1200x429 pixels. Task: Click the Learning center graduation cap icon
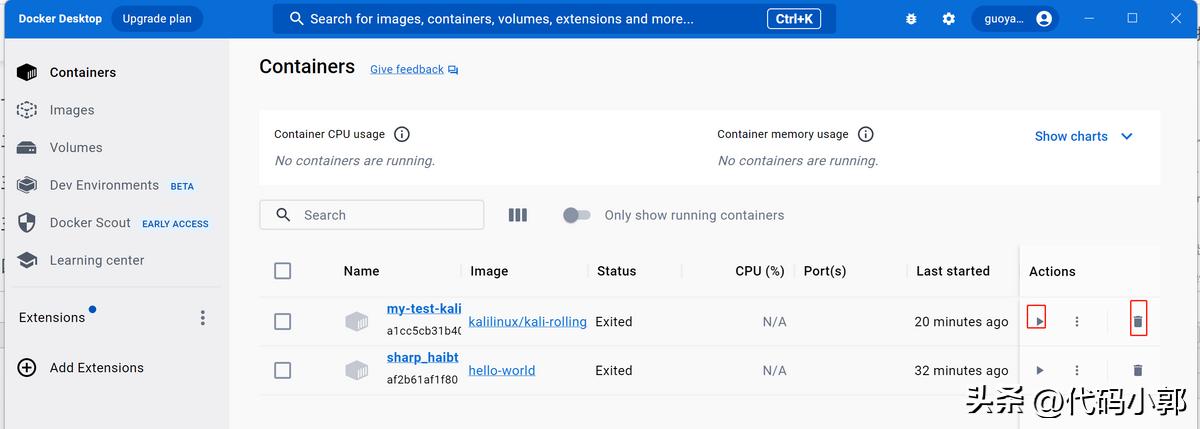click(27, 260)
